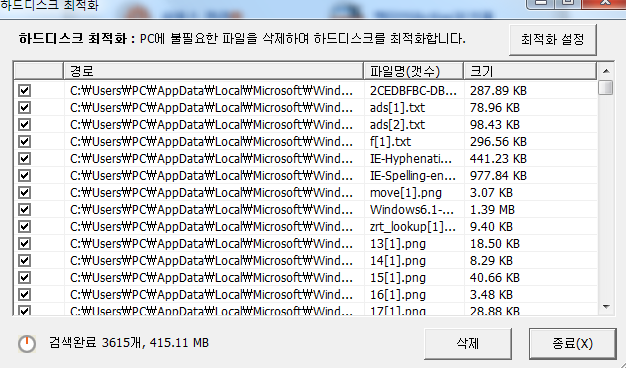Click the file name IE-Hyphenati...

(411, 159)
